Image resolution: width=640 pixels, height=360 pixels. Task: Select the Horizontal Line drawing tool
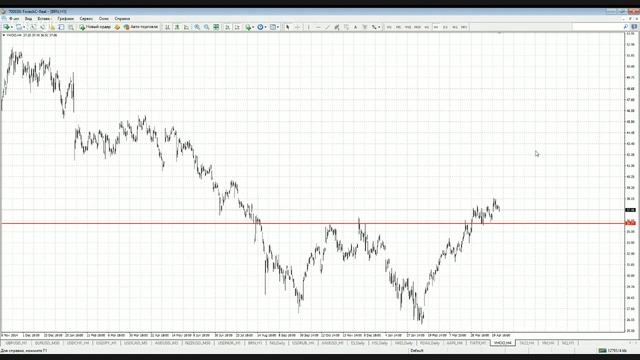click(318, 27)
